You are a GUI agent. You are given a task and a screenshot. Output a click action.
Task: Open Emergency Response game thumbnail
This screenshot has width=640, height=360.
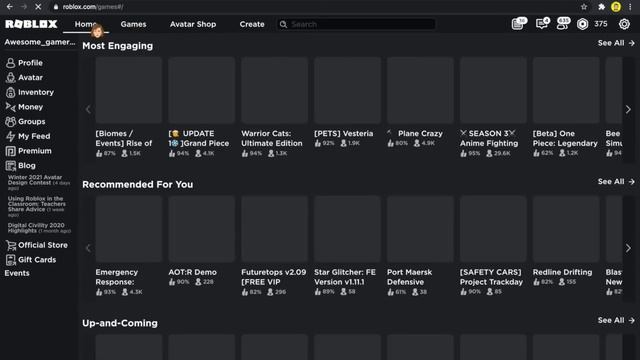(129, 229)
